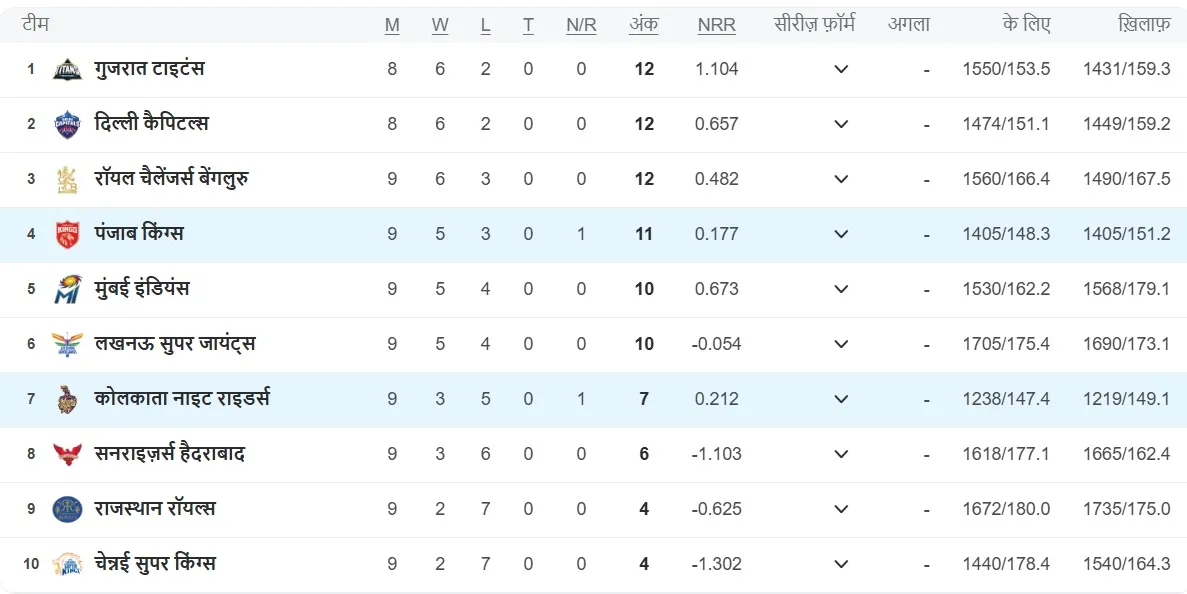Click the Royal Challengers Bengaluru logo
The height and width of the screenshot is (594, 1187).
click(67, 180)
